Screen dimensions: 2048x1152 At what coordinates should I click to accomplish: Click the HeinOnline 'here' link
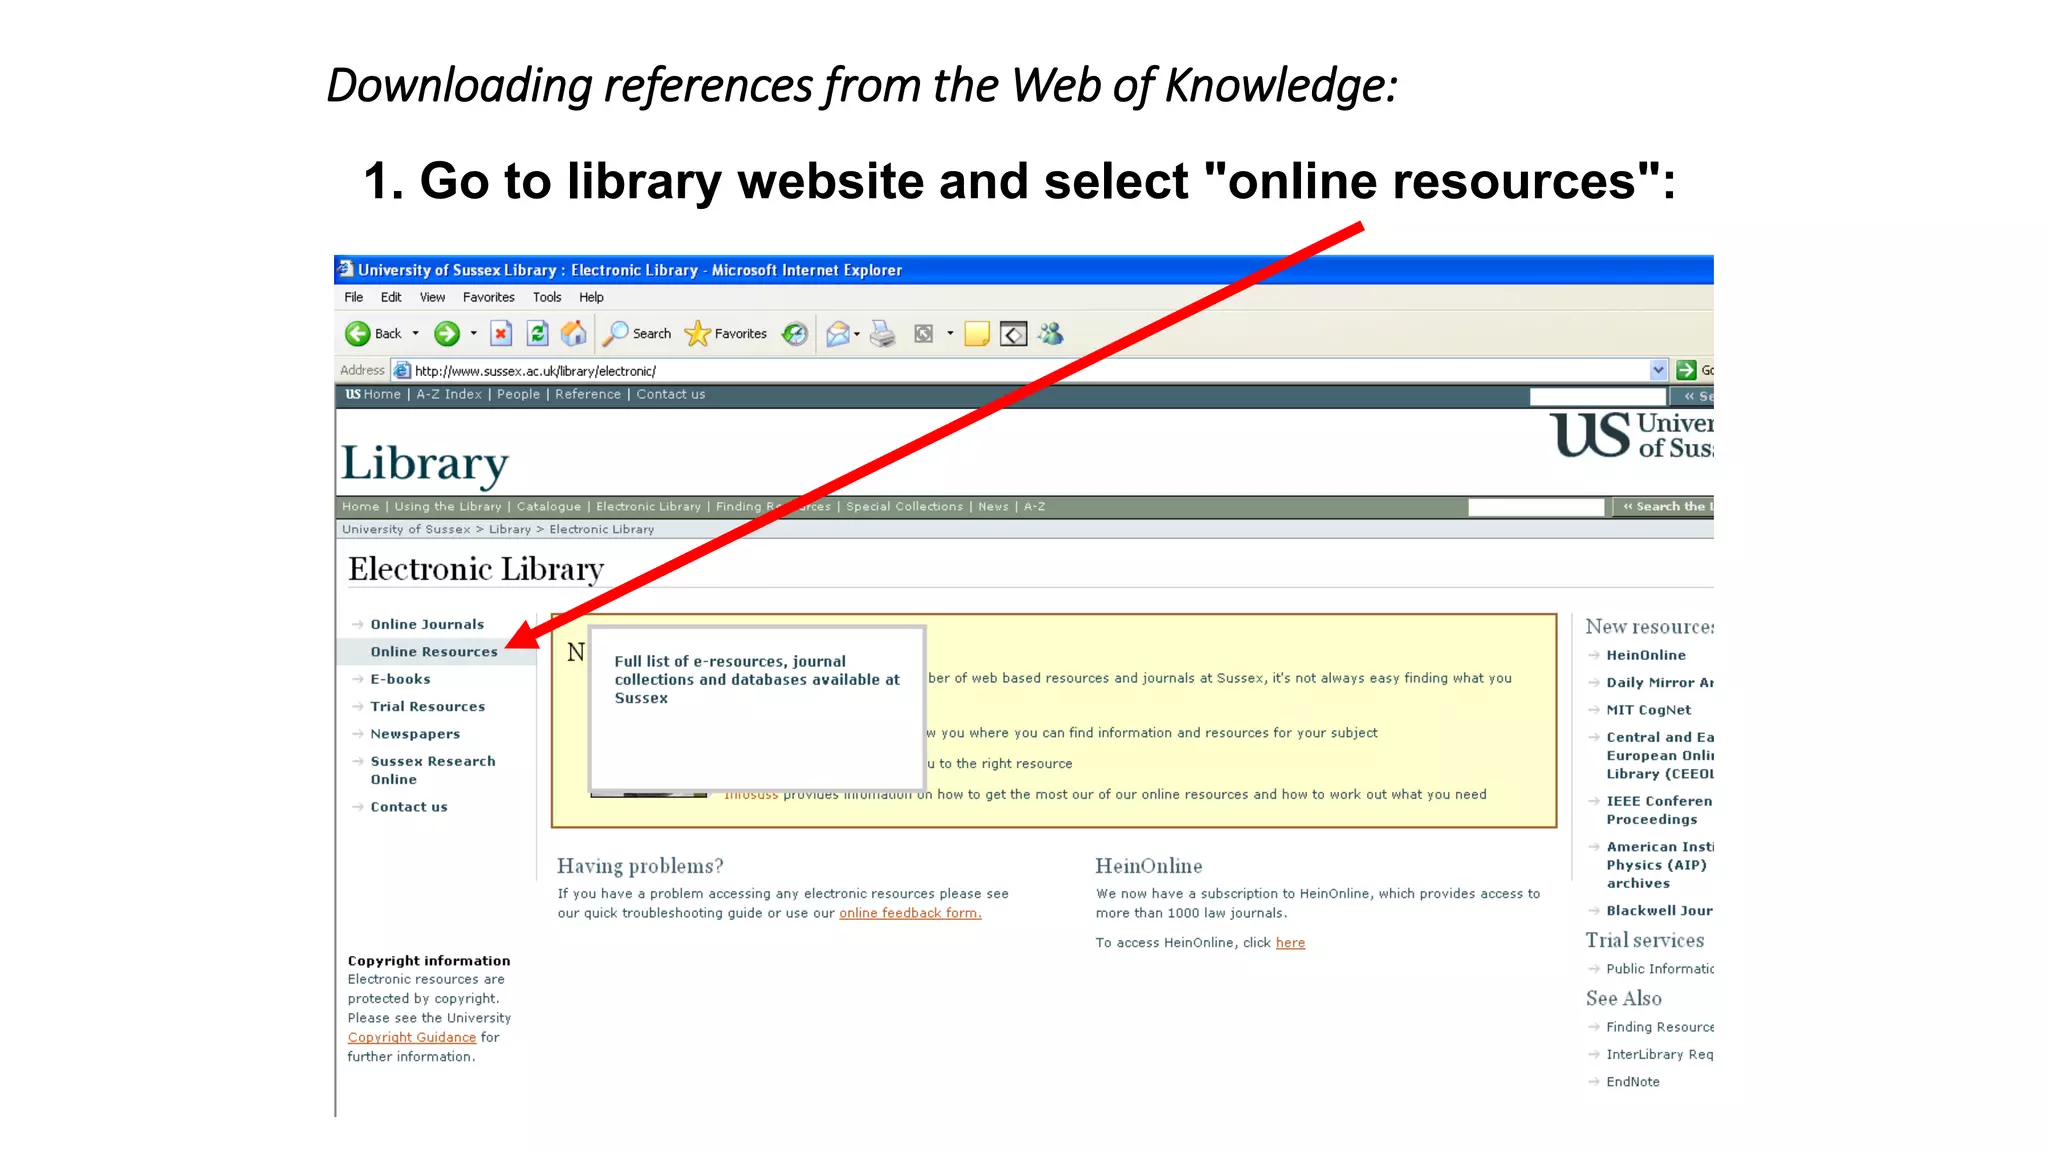click(x=1290, y=943)
